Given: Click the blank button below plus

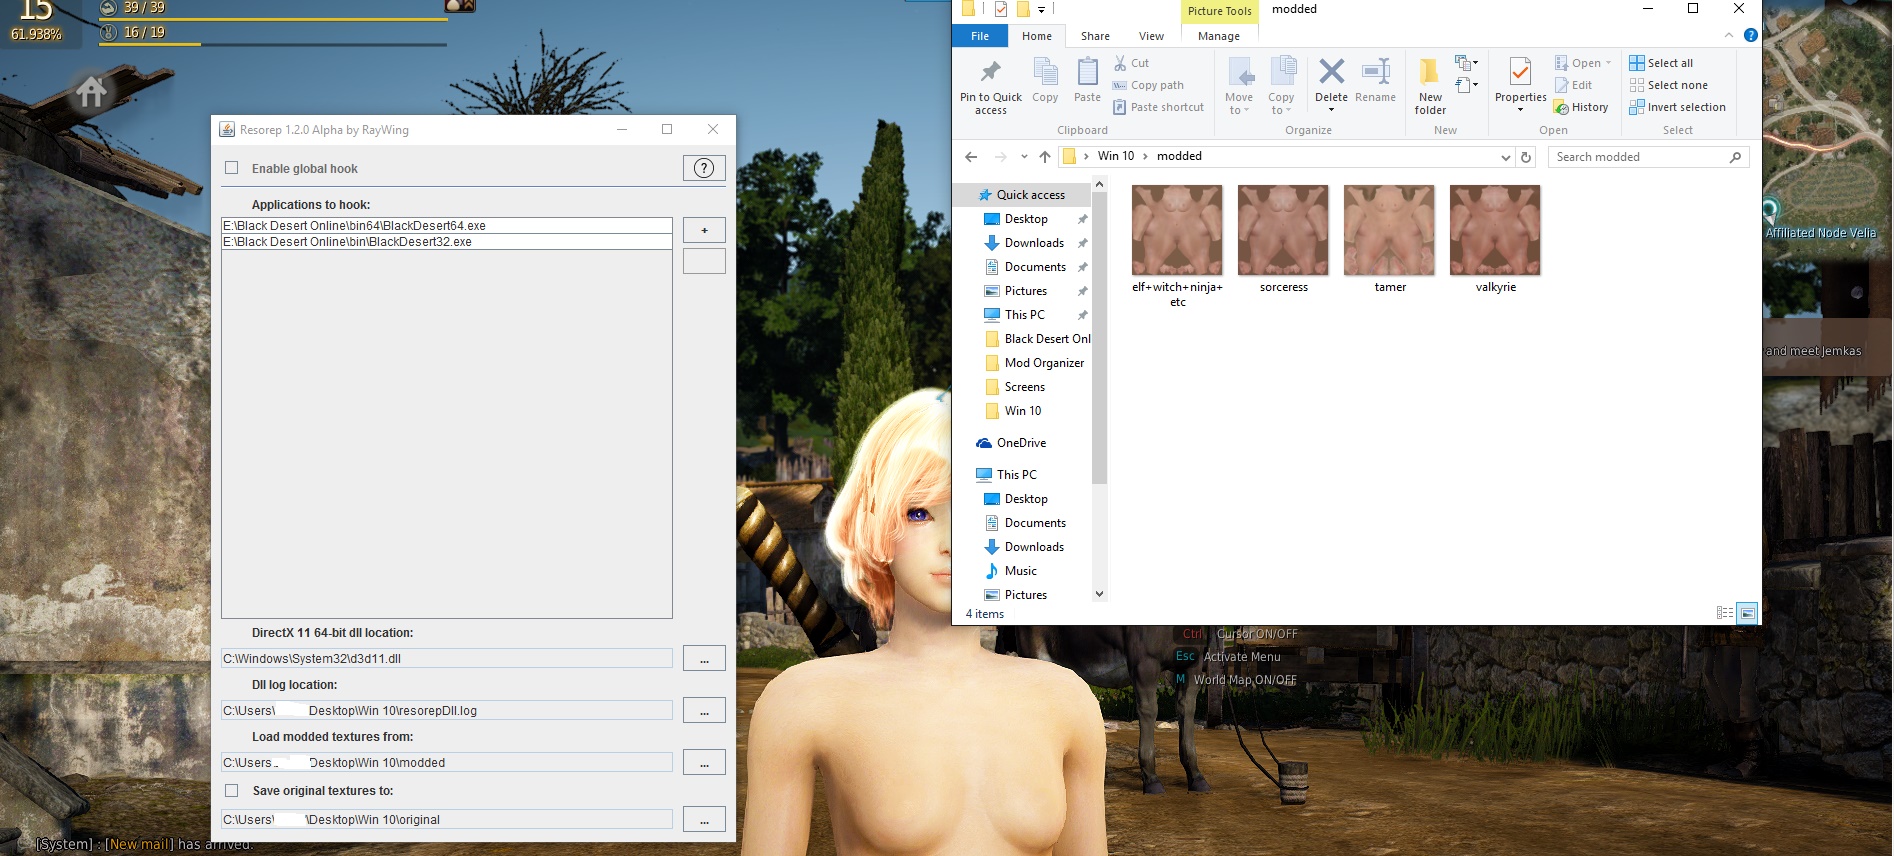Looking at the screenshot, I should [704, 261].
